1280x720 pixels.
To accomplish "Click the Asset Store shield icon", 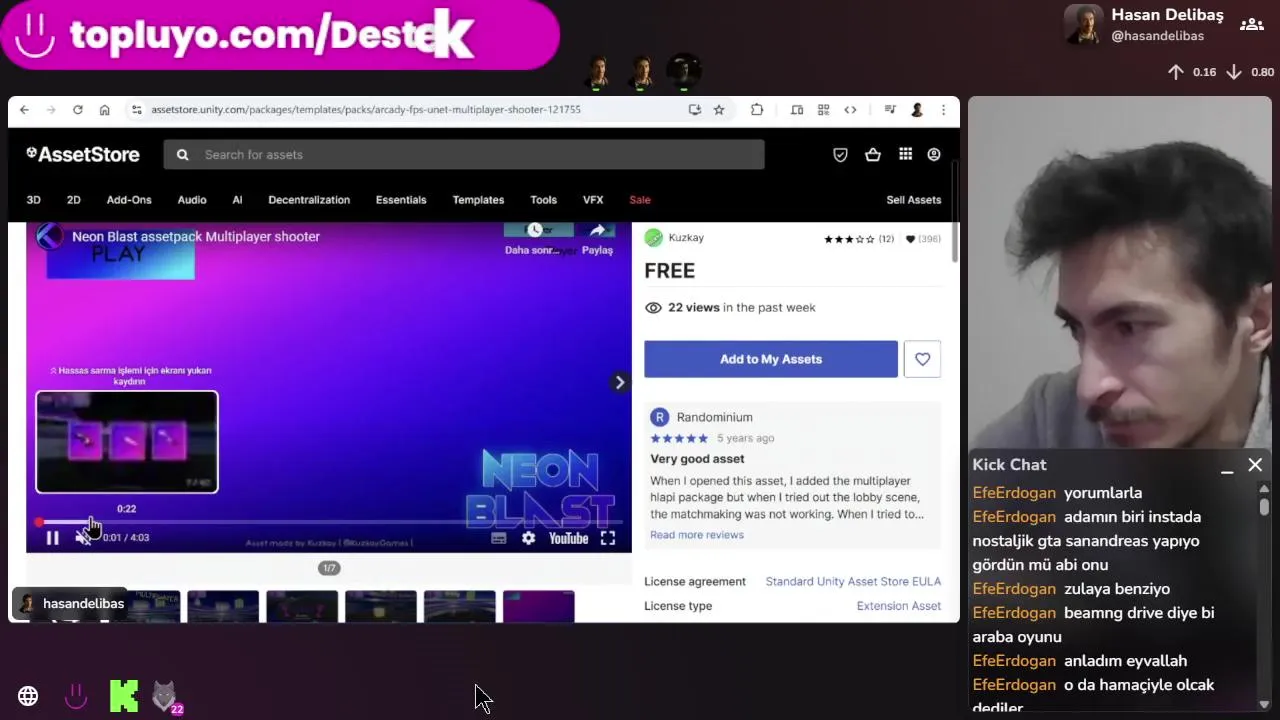I will click(840, 155).
